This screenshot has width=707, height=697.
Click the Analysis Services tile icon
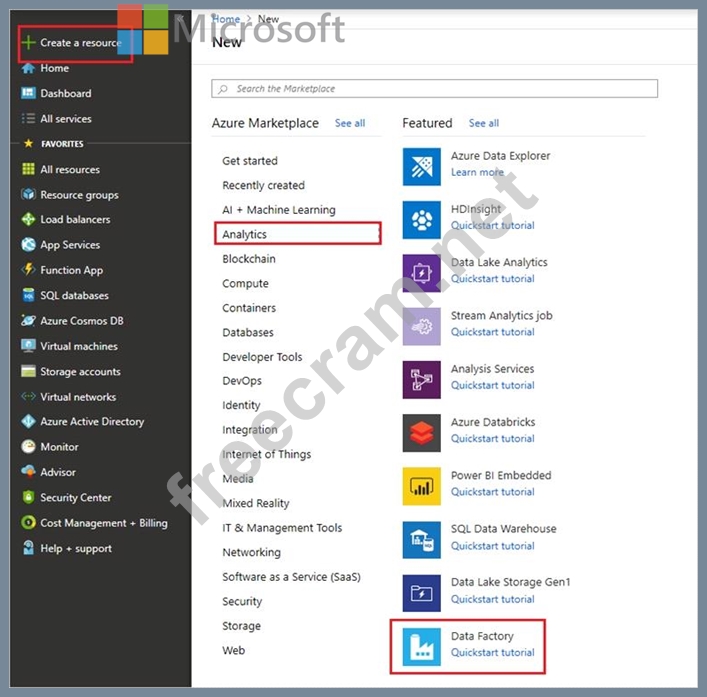click(x=422, y=380)
